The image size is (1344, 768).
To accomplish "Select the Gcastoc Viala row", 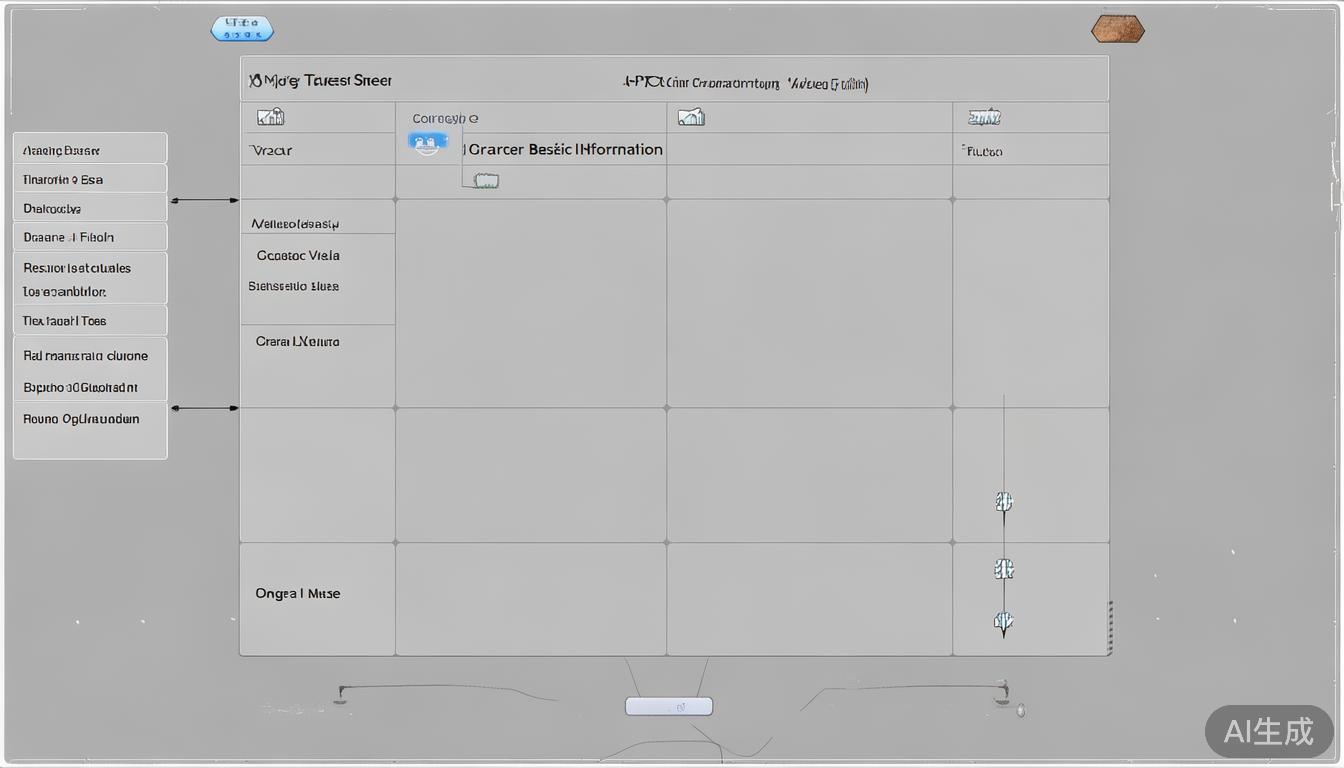I will coord(298,255).
